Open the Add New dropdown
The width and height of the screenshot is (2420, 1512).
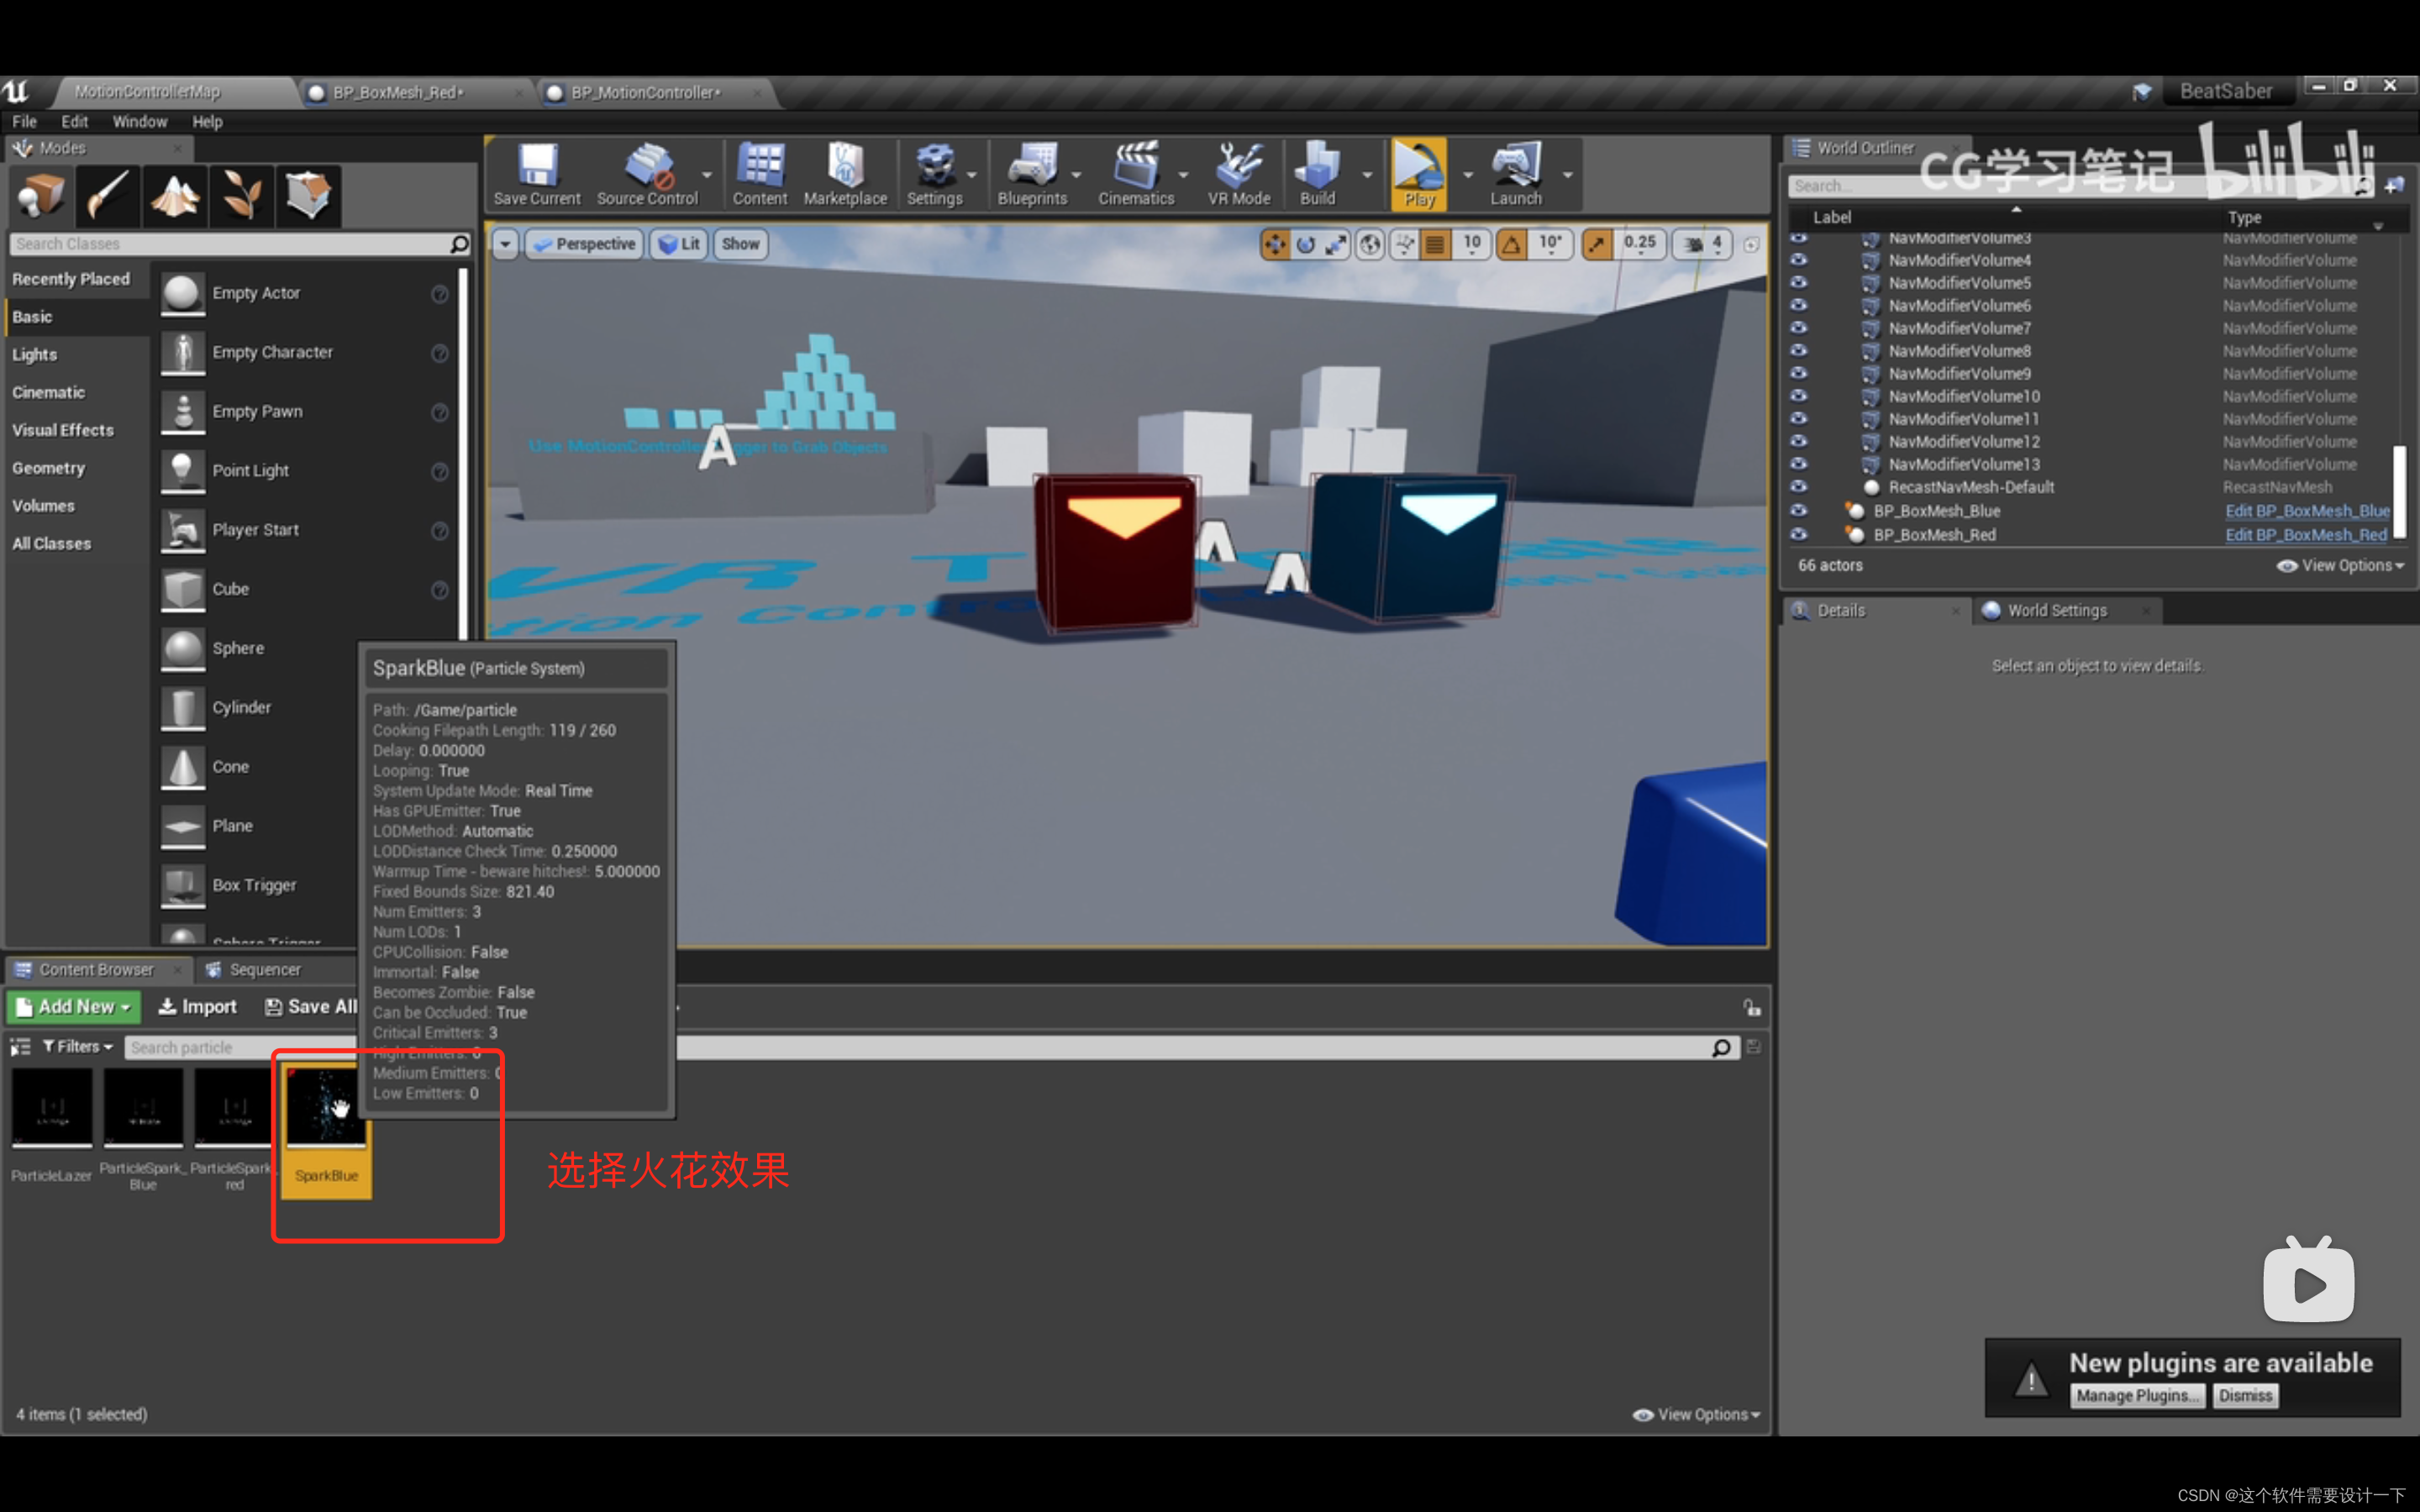74,1007
